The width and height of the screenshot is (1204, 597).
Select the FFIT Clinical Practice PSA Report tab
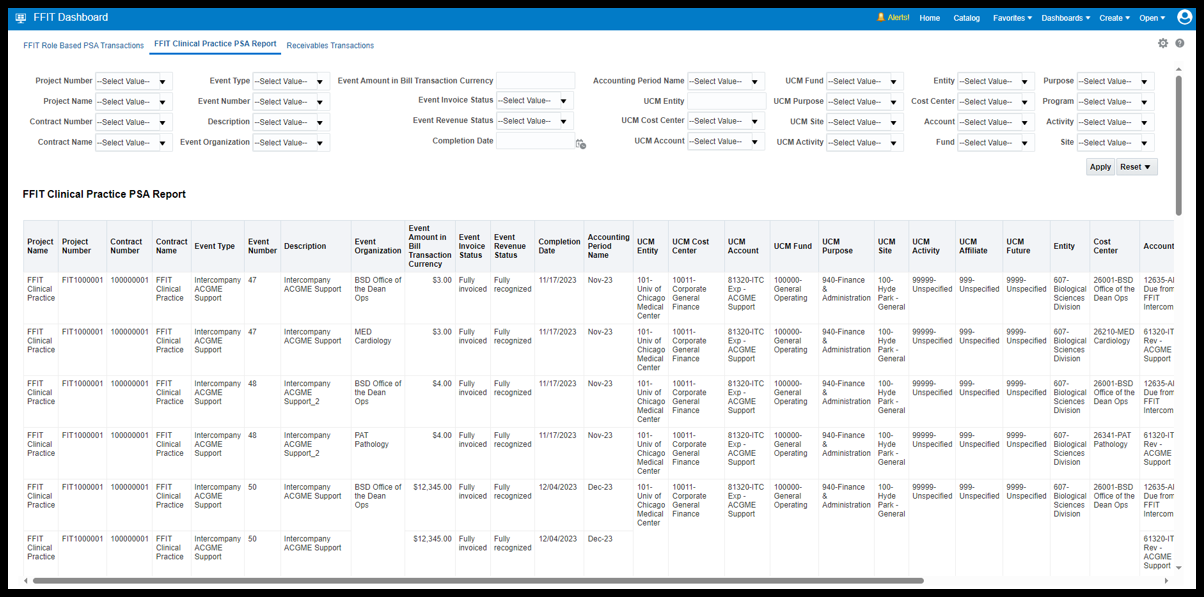215,45
